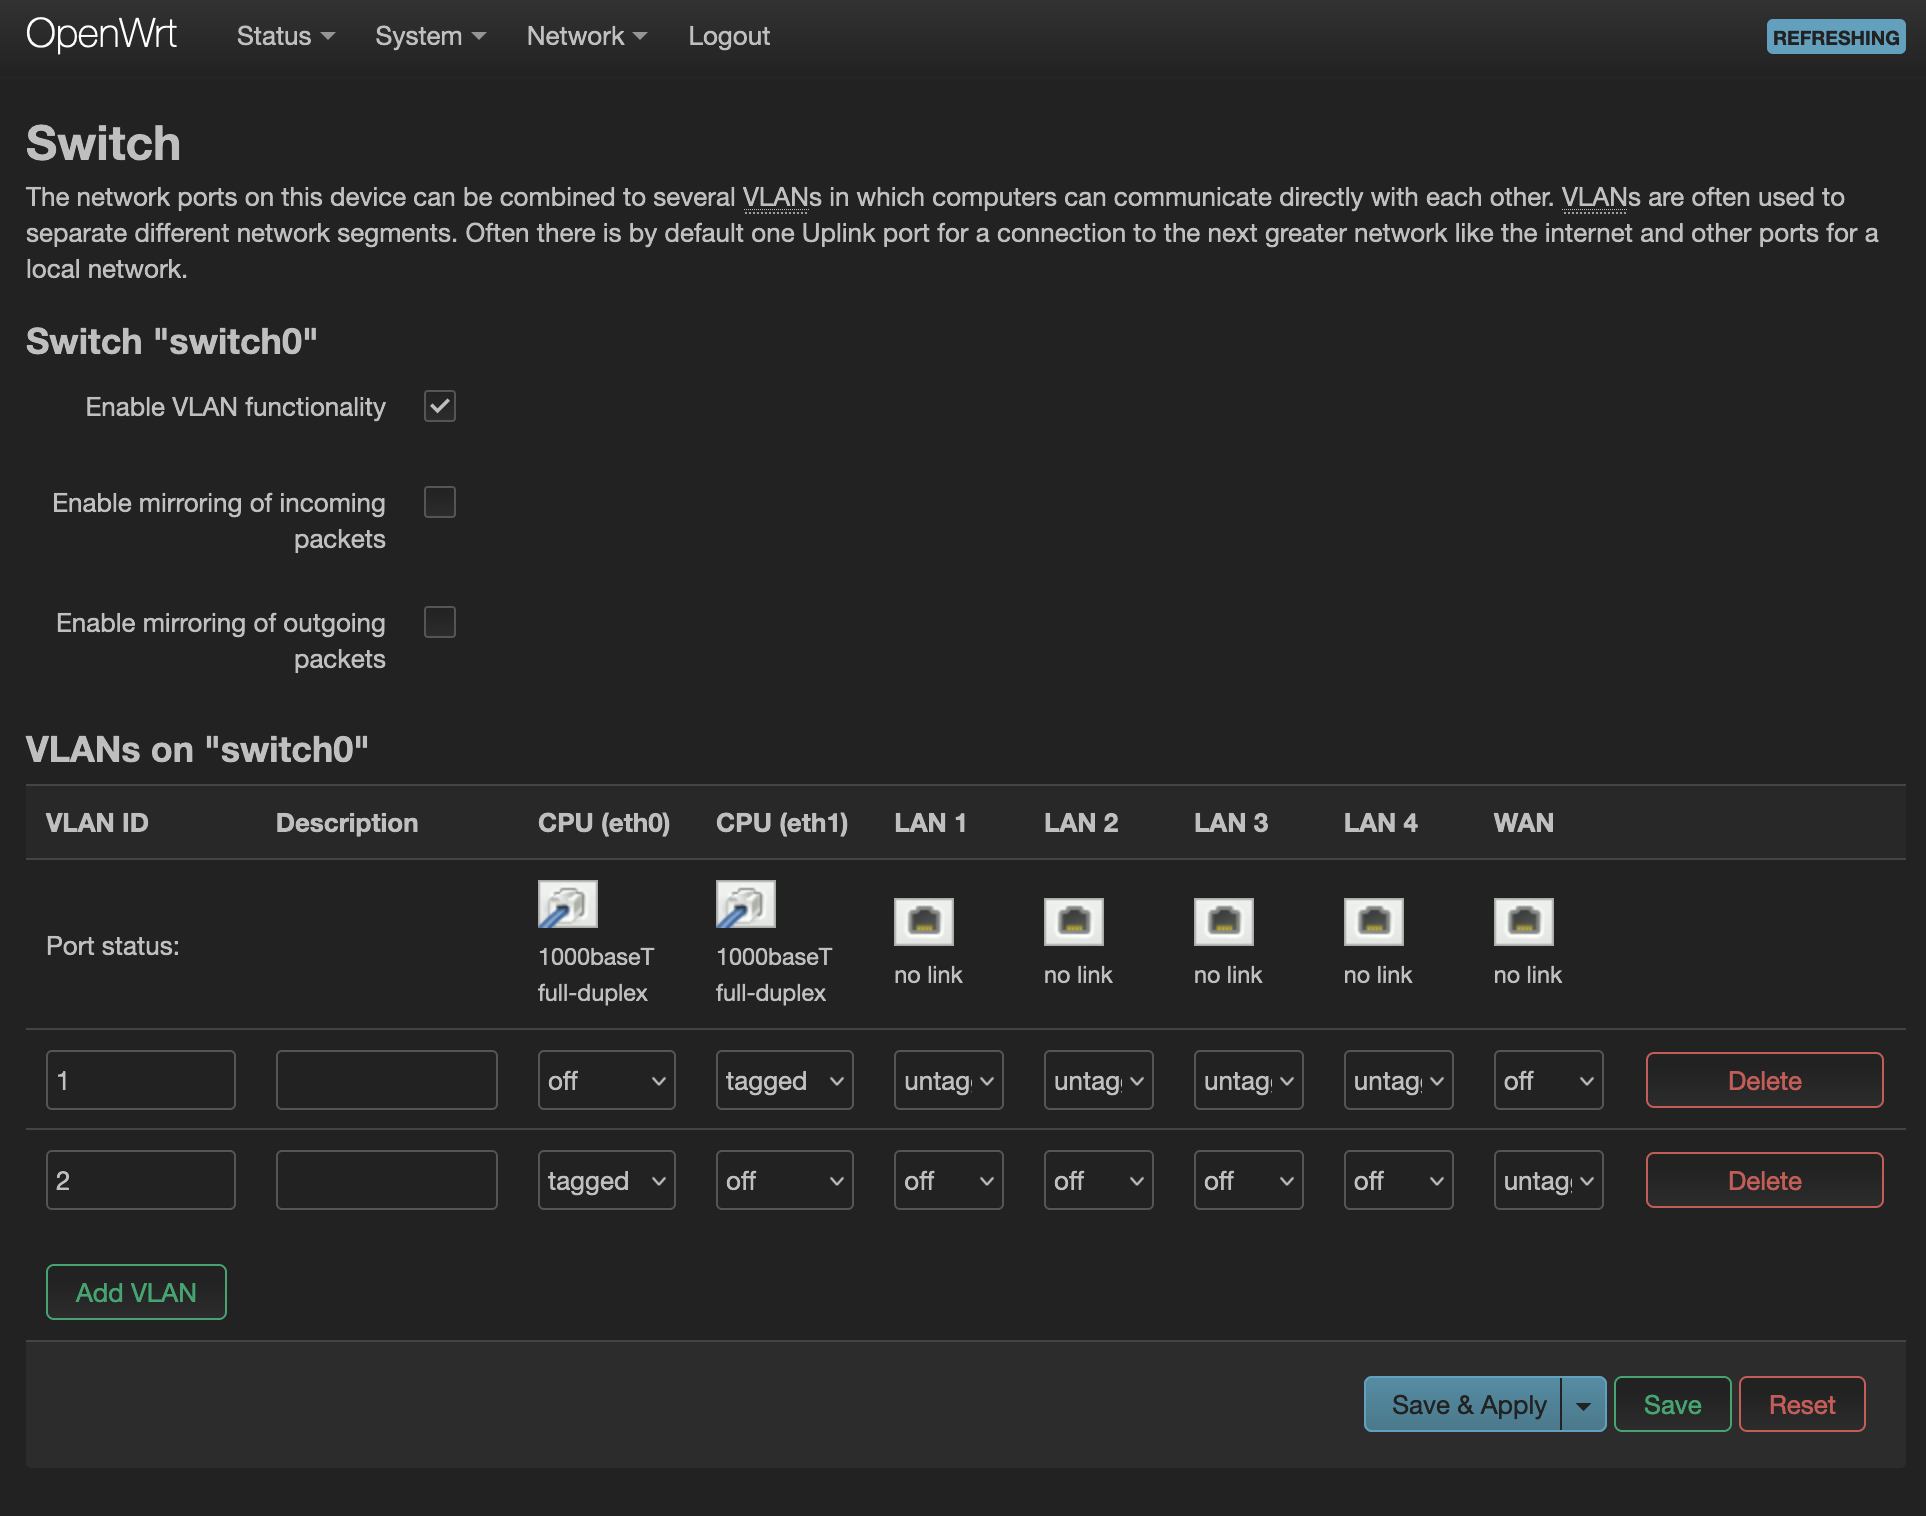Image resolution: width=1926 pixels, height=1516 pixels.
Task: Focus VLAN 2 description field
Action: coord(387,1180)
